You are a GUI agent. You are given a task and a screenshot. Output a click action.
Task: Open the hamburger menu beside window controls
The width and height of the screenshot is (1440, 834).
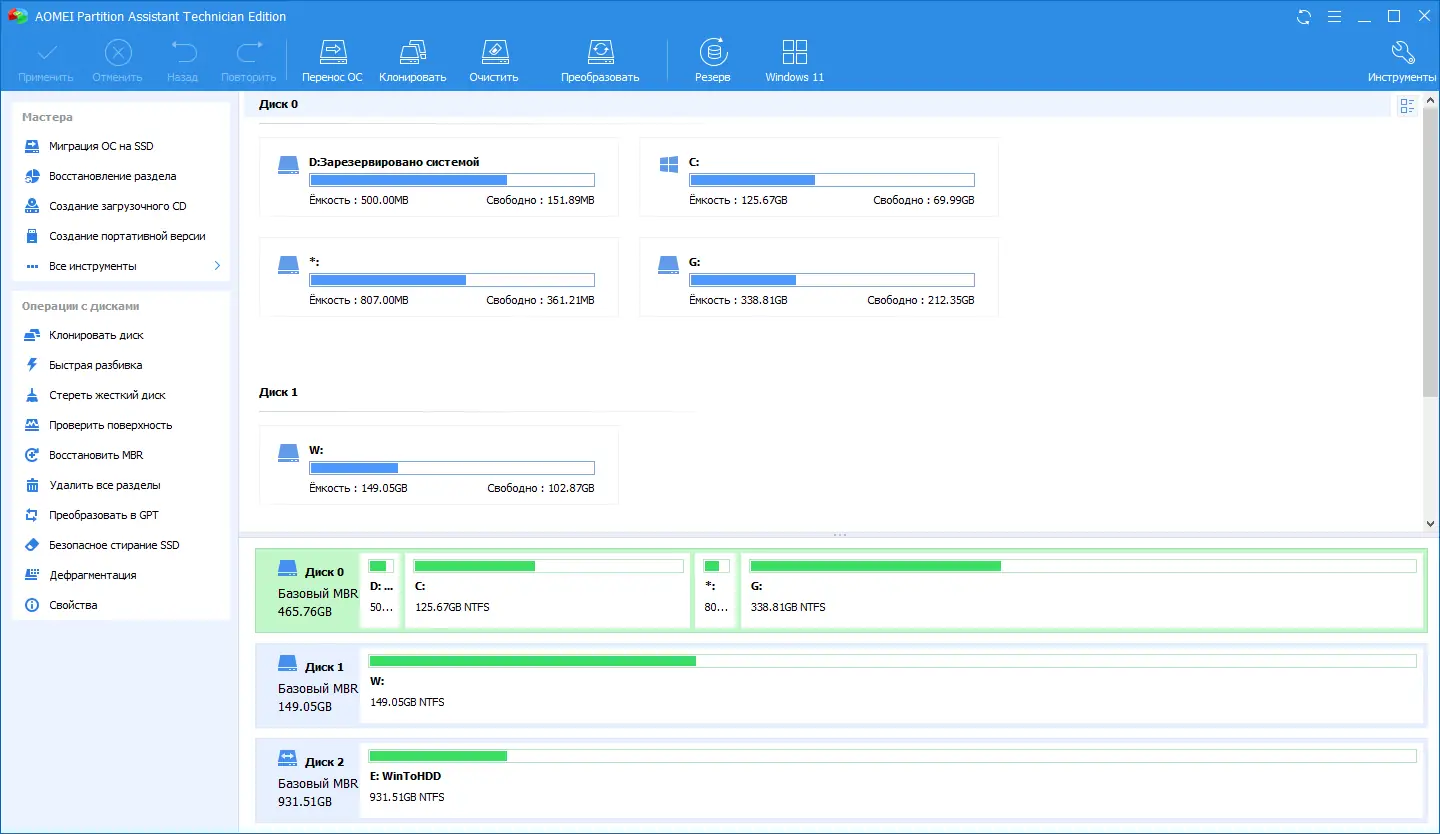tap(1334, 16)
